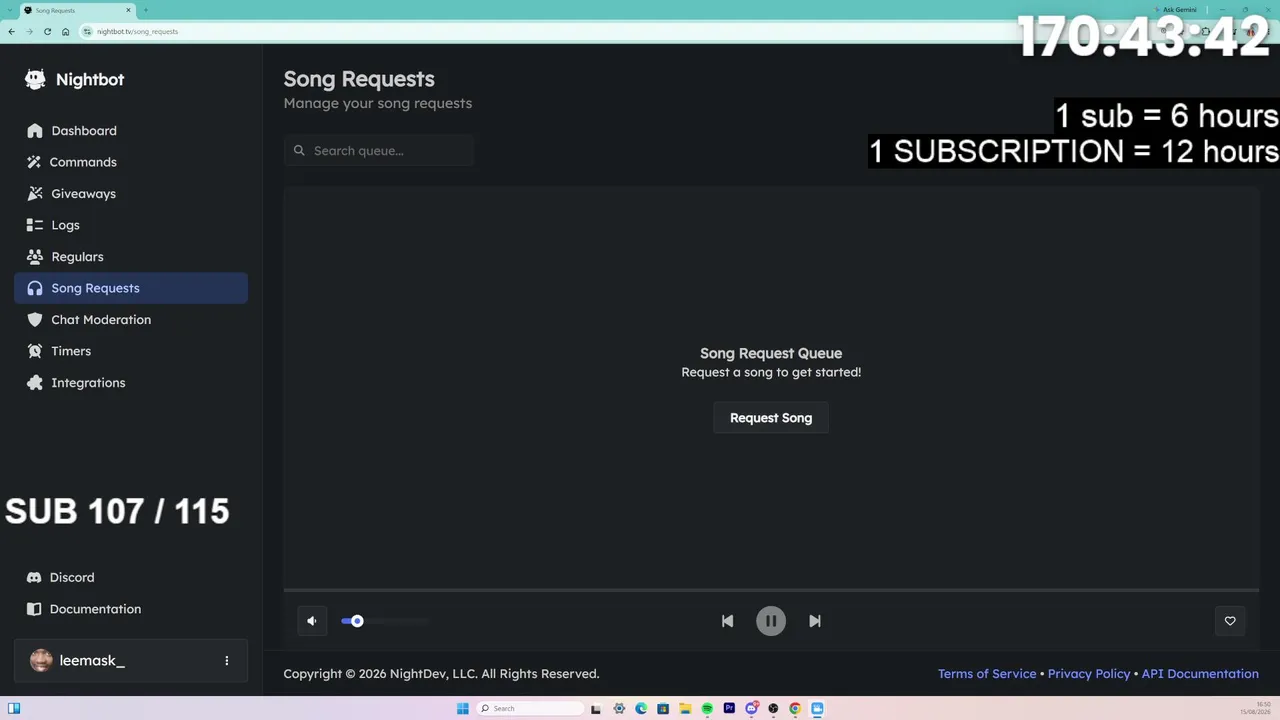
Task: Click the browser Home button
Action: point(66,31)
